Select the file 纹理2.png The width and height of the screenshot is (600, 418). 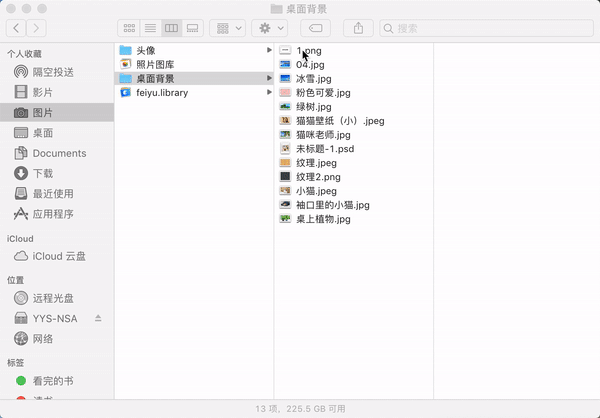[x=354, y=177]
